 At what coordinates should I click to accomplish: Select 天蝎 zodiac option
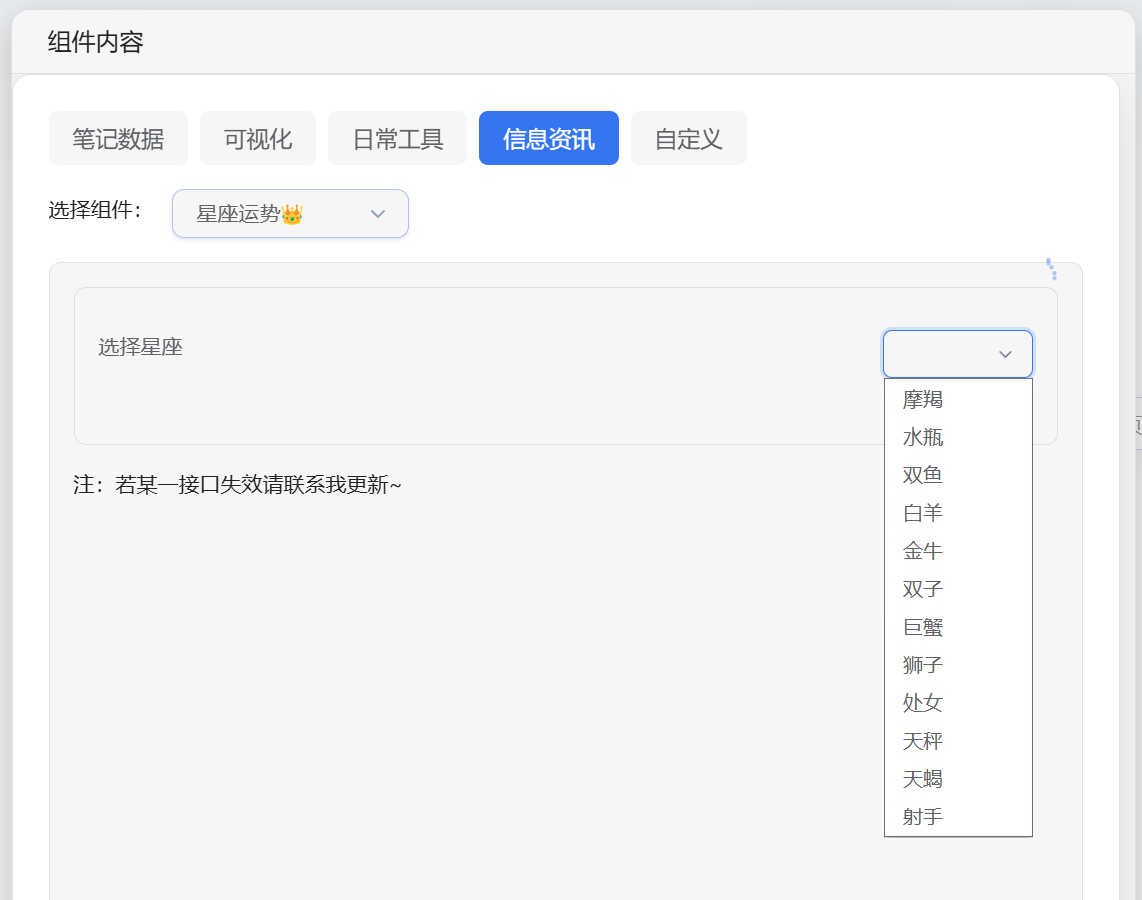point(958,778)
